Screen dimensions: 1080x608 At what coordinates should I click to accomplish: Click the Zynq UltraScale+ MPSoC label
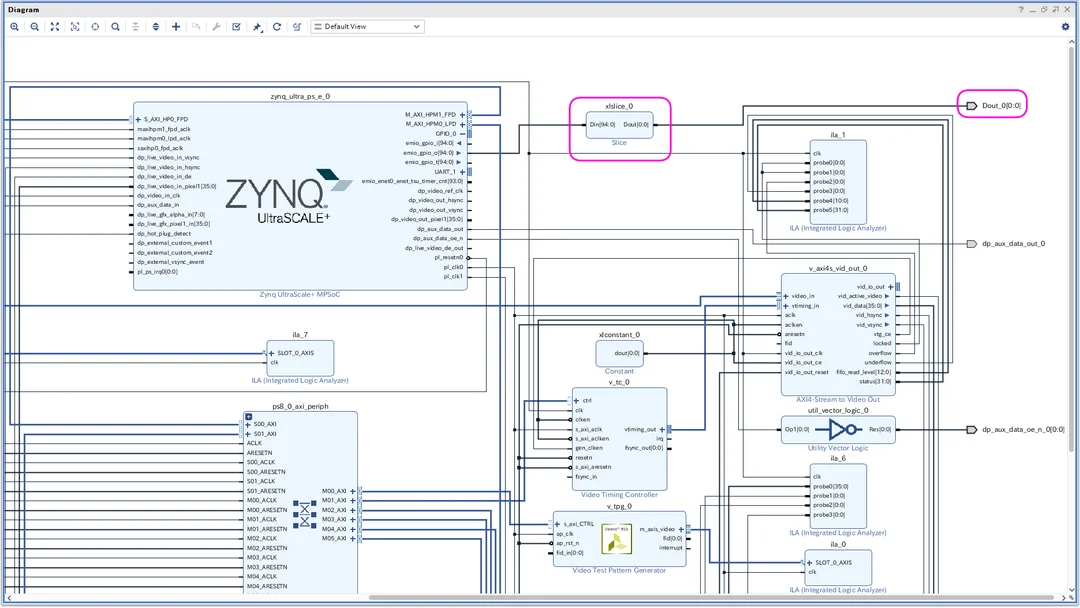pyautogui.click(x=300, y=294)
